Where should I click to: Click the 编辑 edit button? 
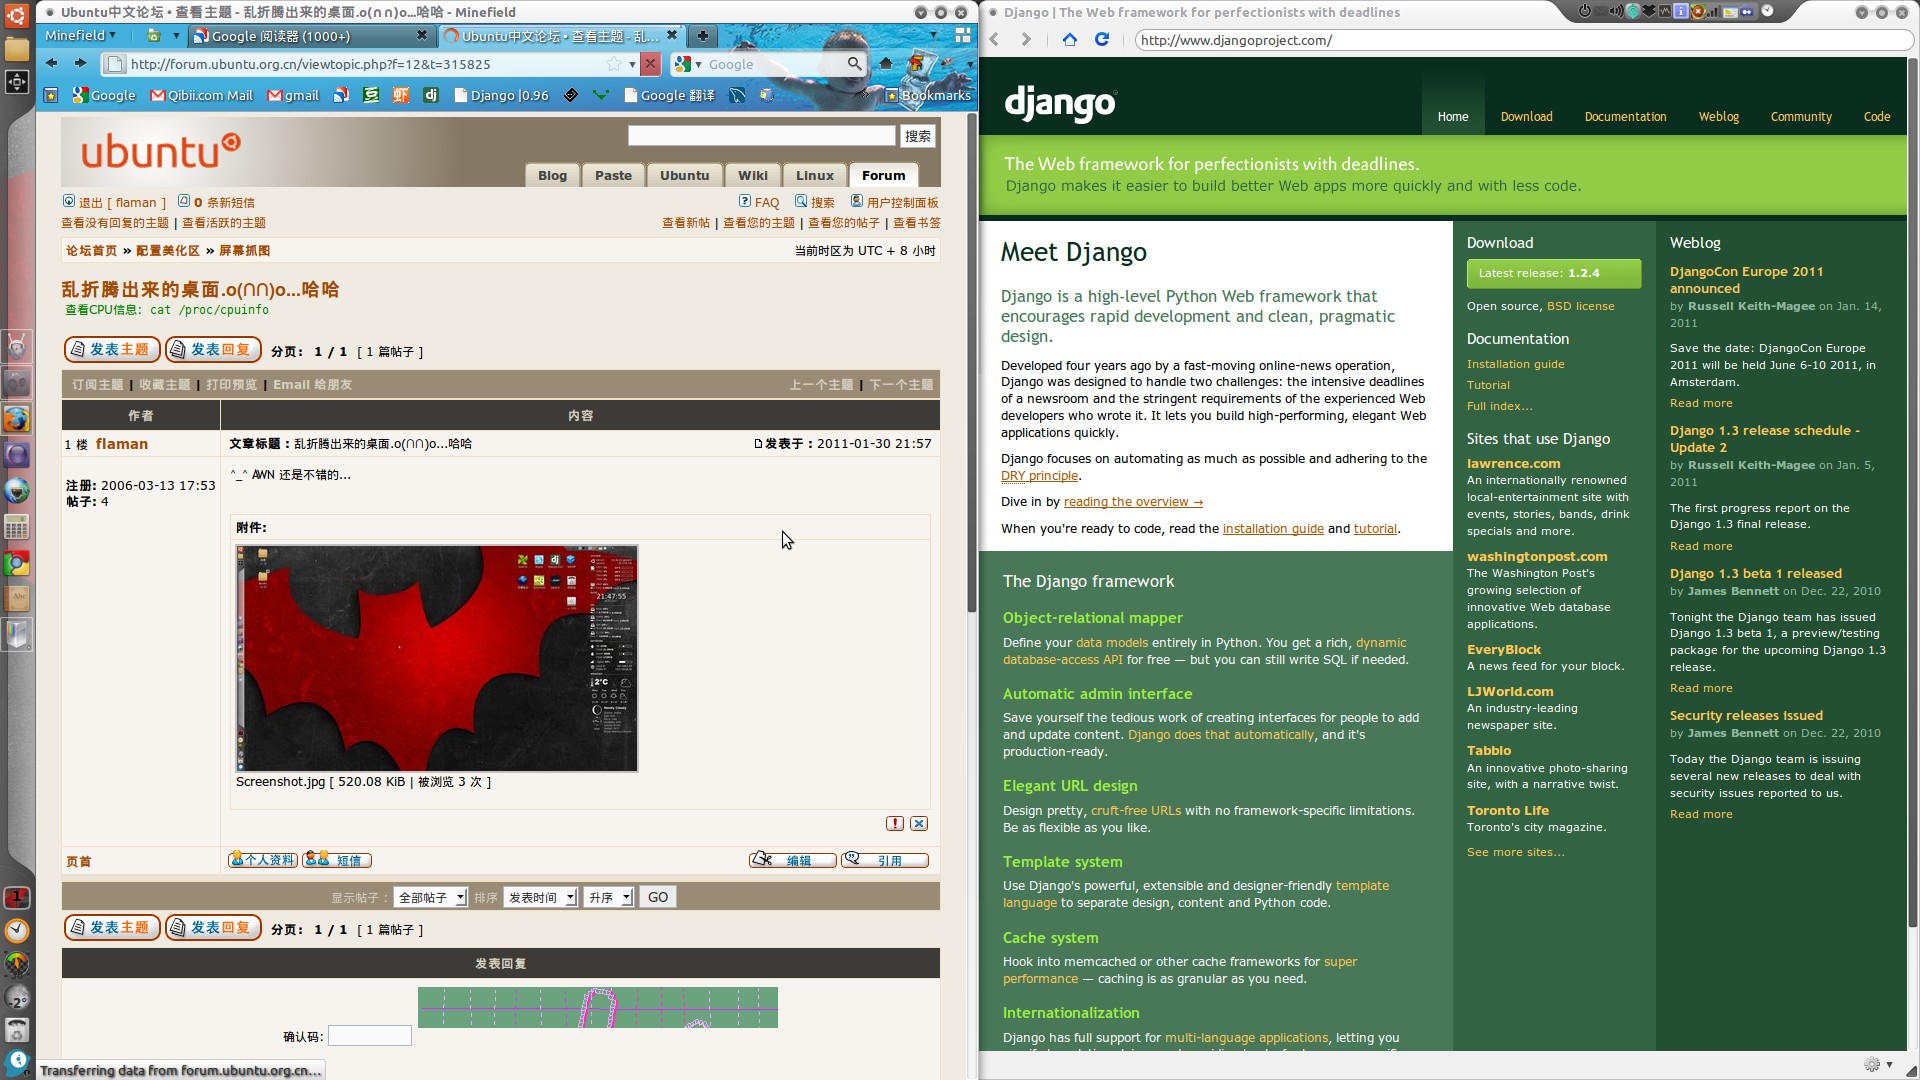pos(792,860)
